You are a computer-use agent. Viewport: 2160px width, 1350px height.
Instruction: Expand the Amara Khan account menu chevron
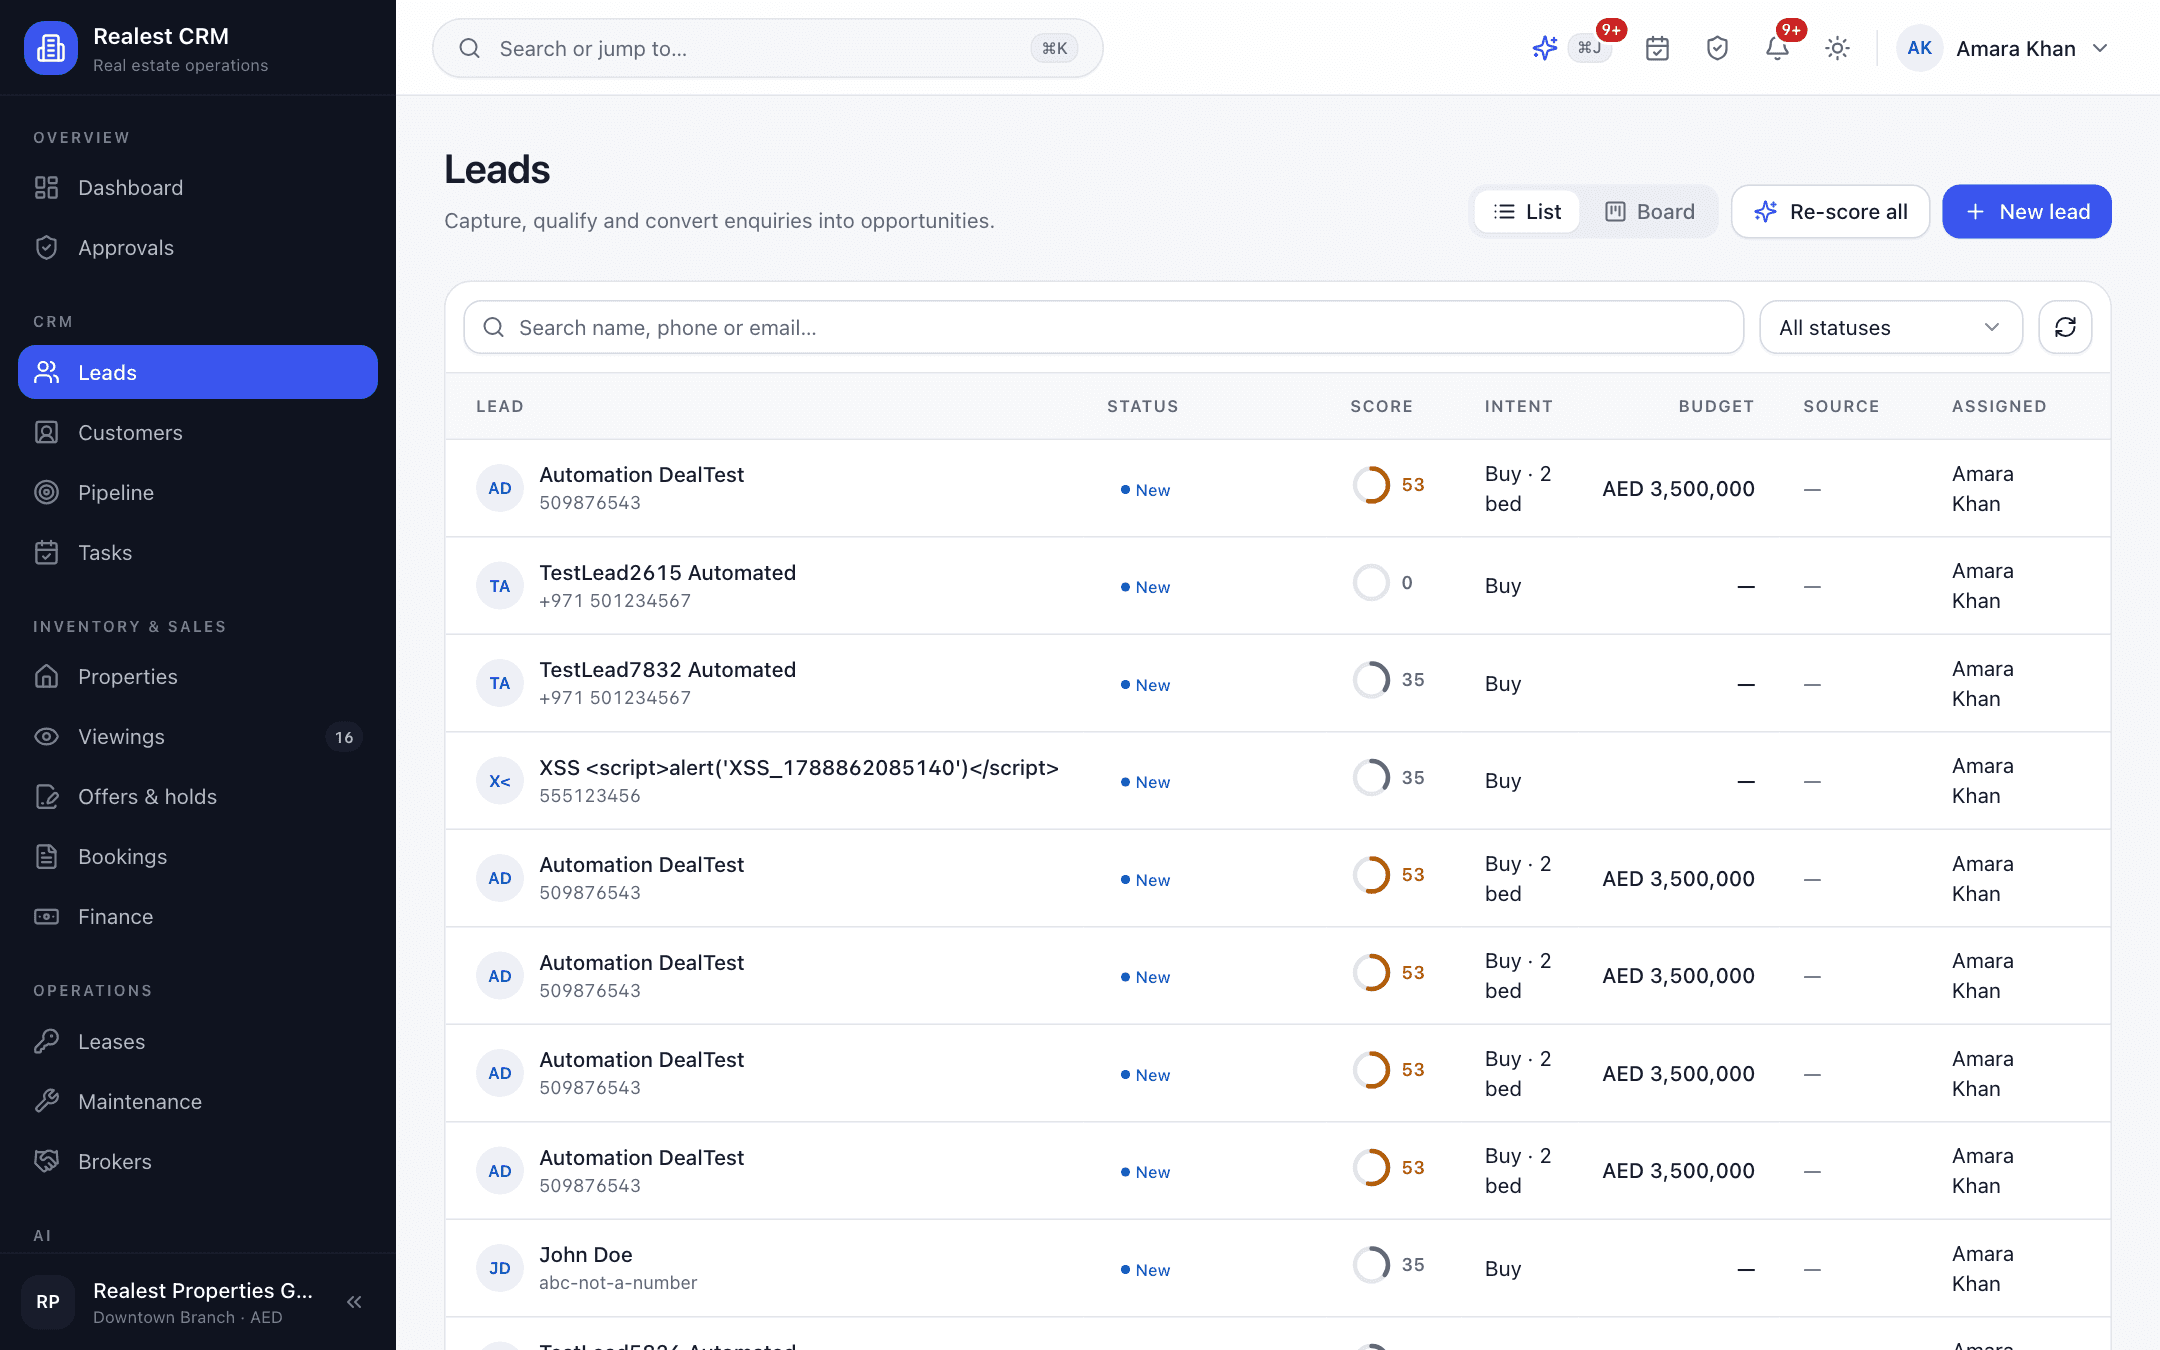[2100, 48]
